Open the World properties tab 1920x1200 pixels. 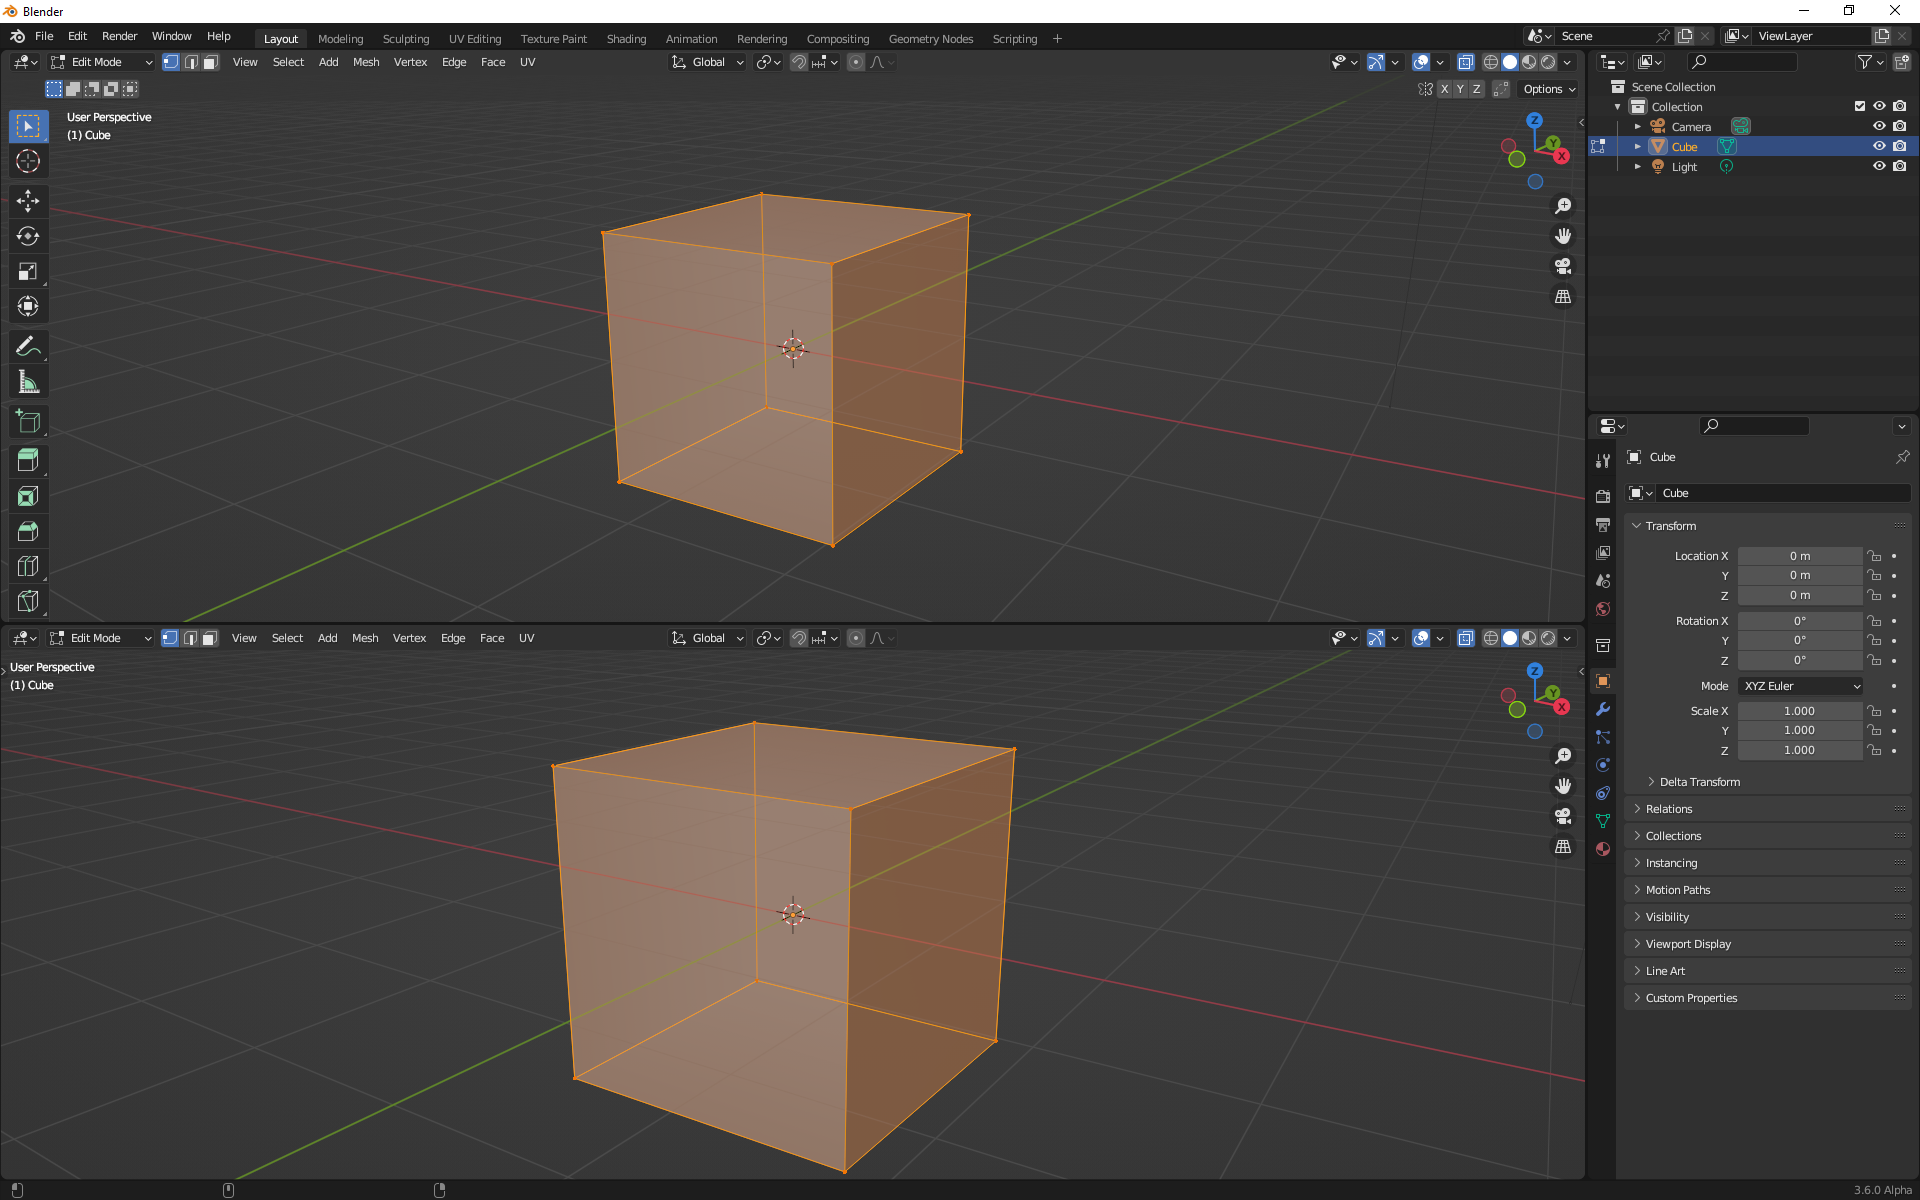pyautogui.click(x=1603, y=609)
